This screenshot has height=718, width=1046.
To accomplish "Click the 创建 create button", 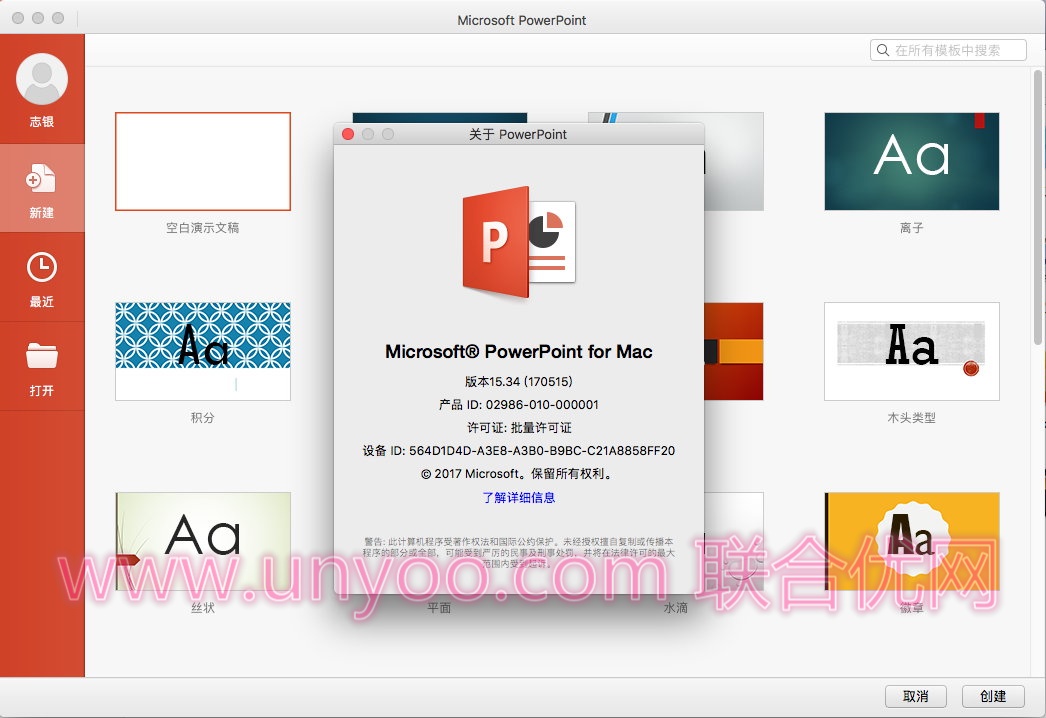I will (x=993, y=696).
